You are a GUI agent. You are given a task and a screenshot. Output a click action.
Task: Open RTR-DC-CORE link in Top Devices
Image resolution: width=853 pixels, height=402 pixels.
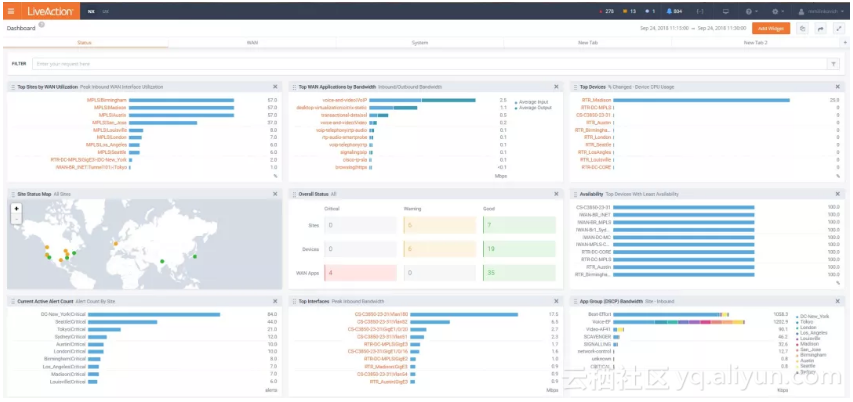597,168
